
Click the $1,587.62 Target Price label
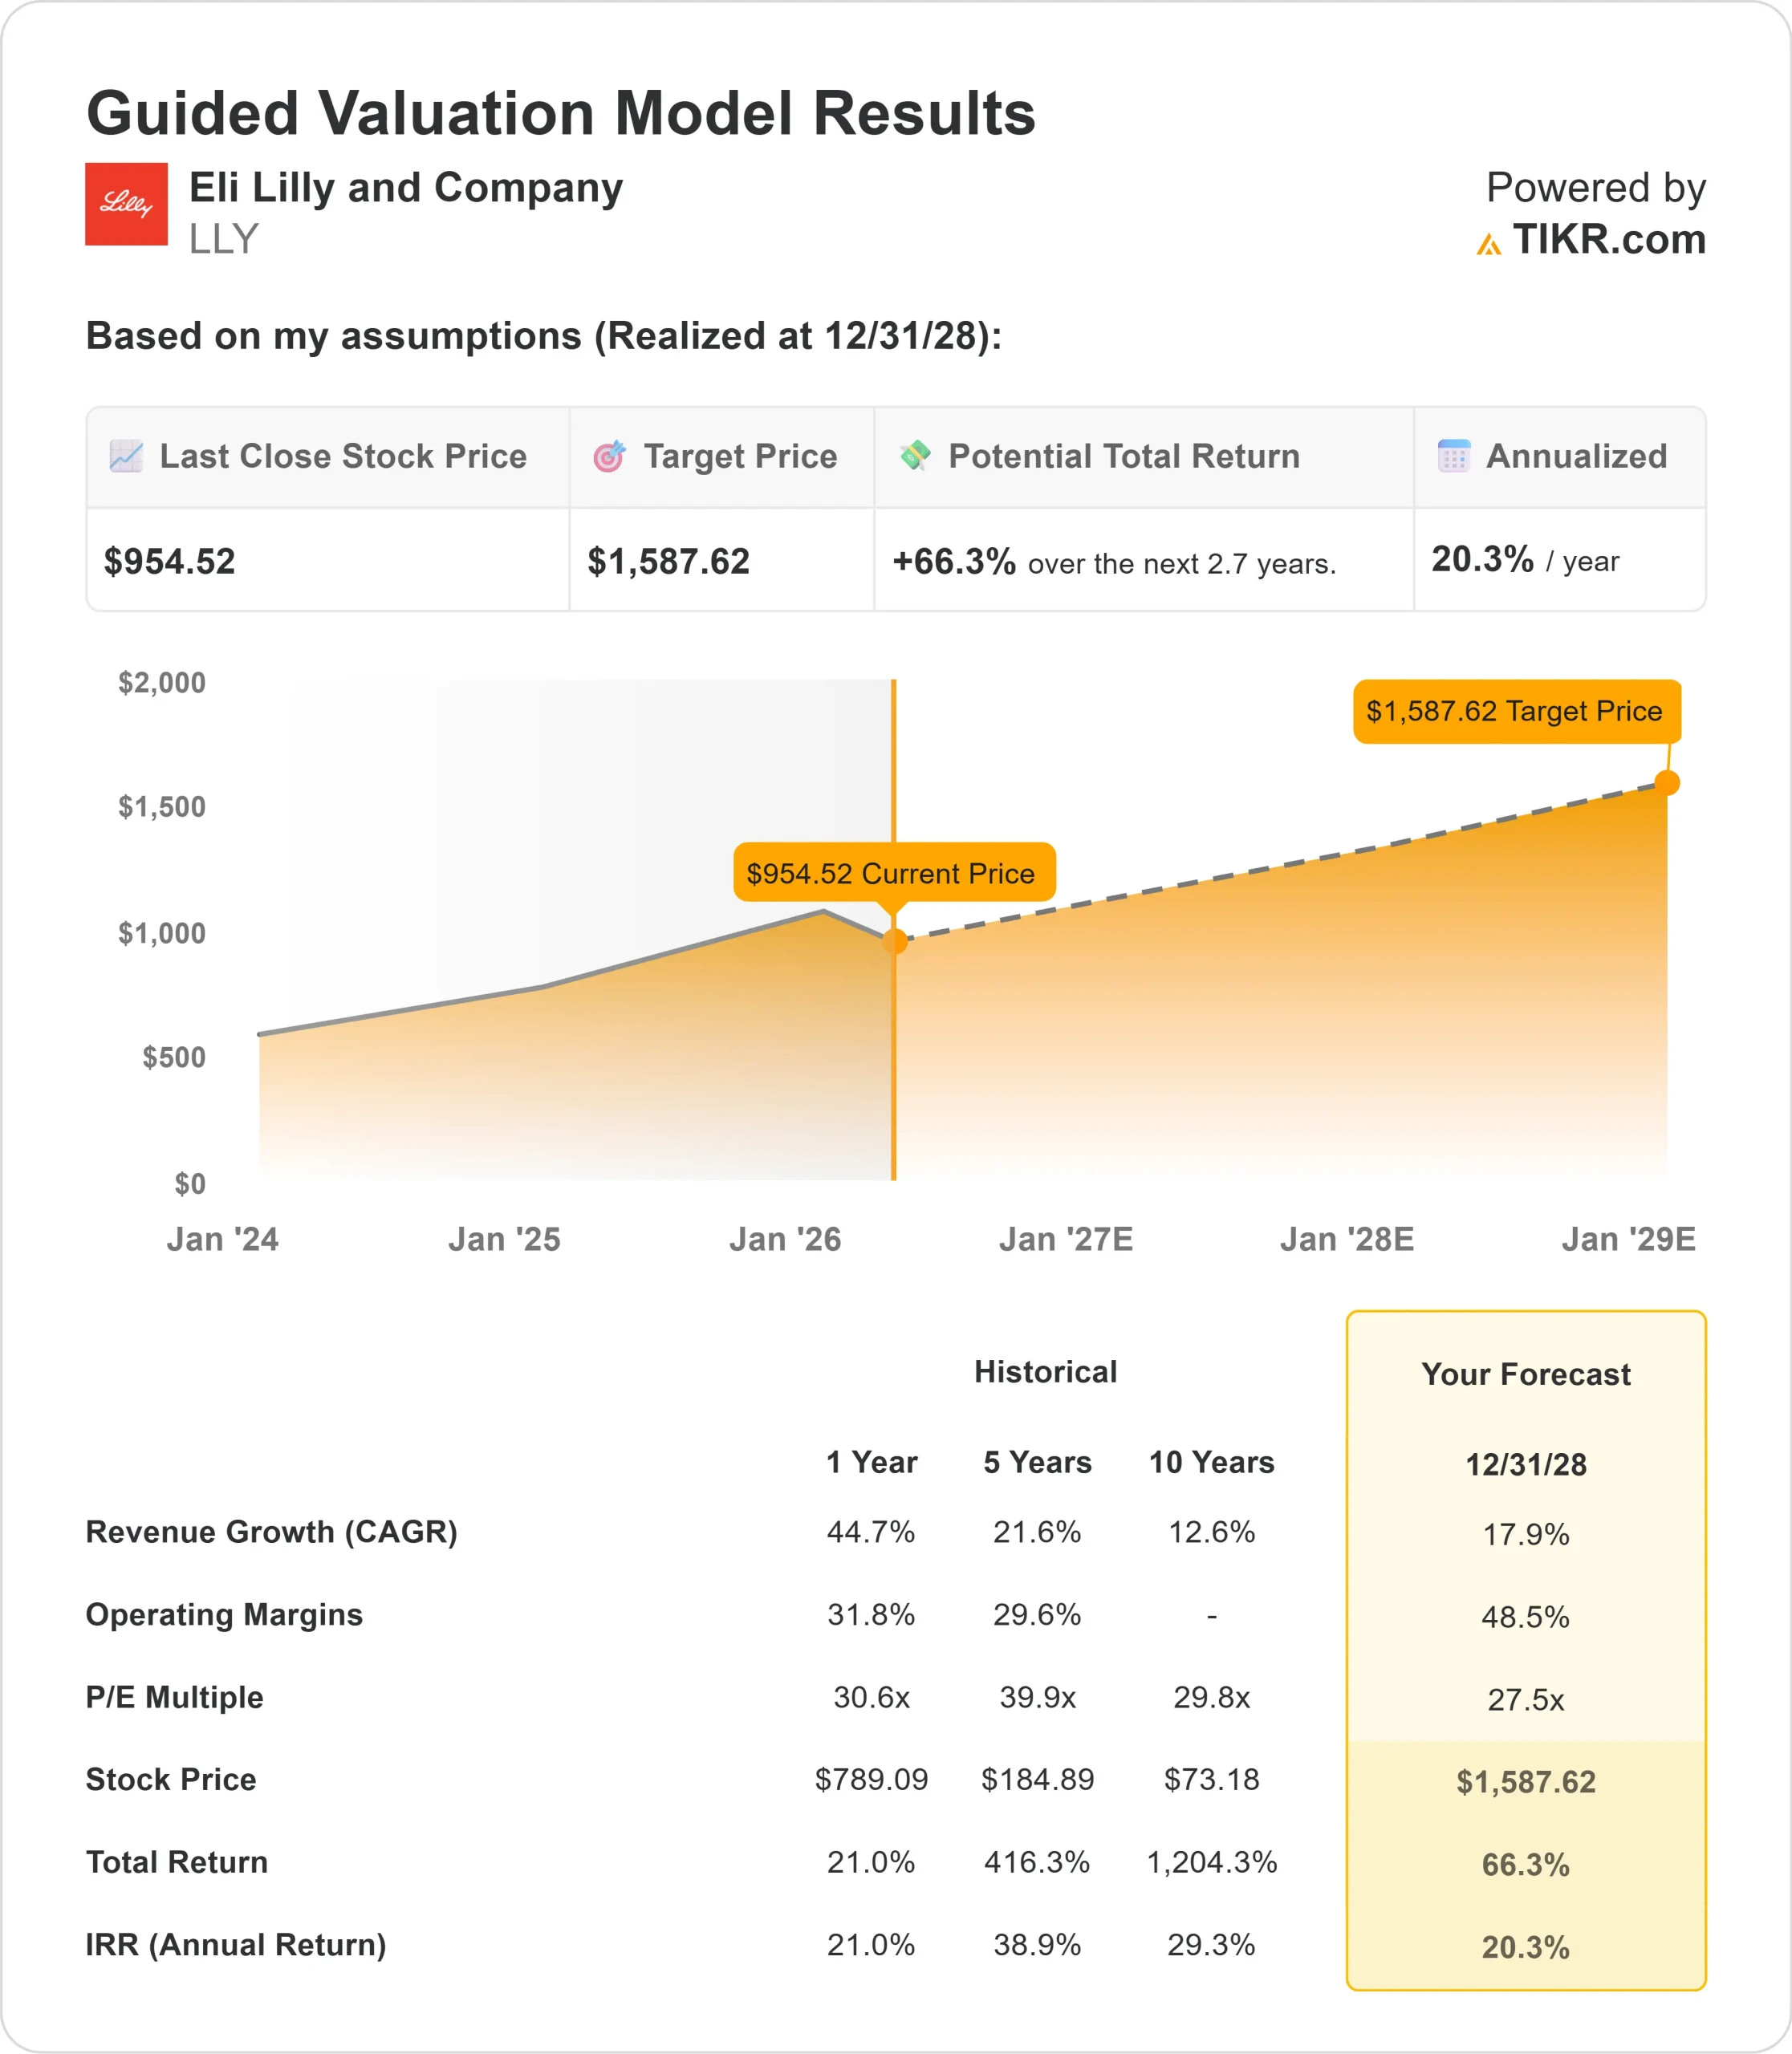[1515, 711]
